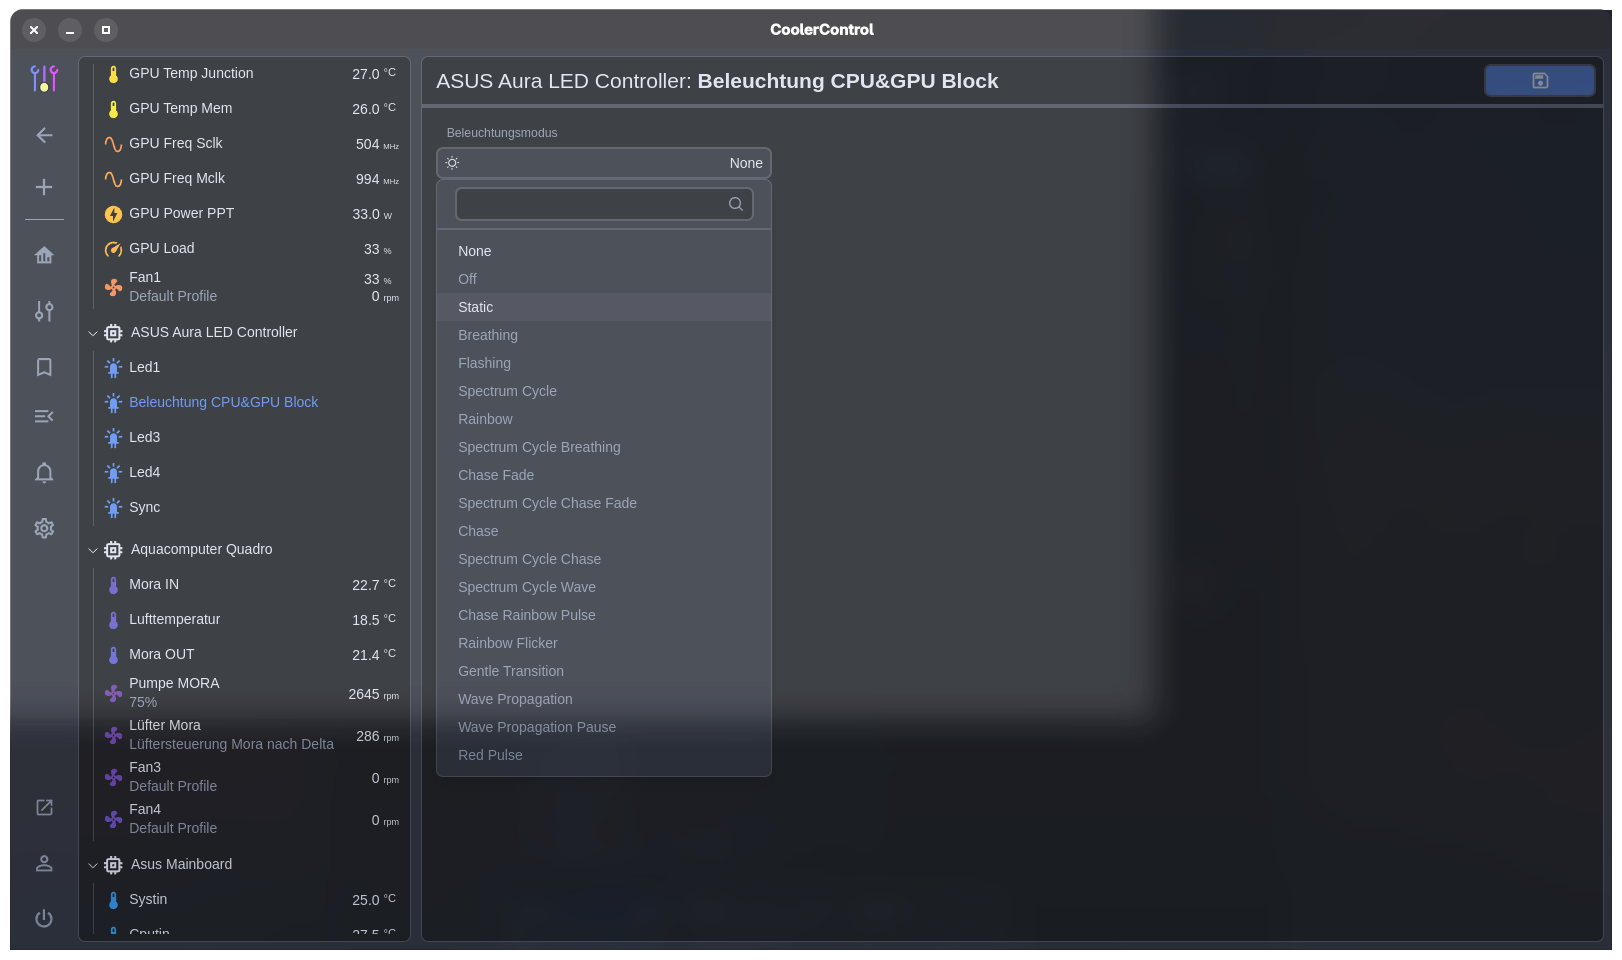Select None lighting mode
1622x960 pixels.
(x=604, y=251)
